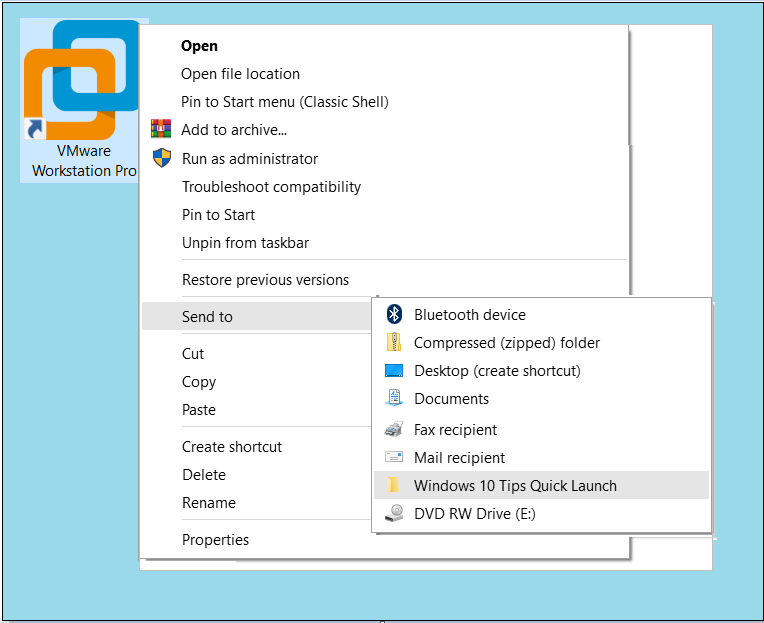Click the VMware Workstation Pro icon label
The image size is (764, 623).
point(84,161)
